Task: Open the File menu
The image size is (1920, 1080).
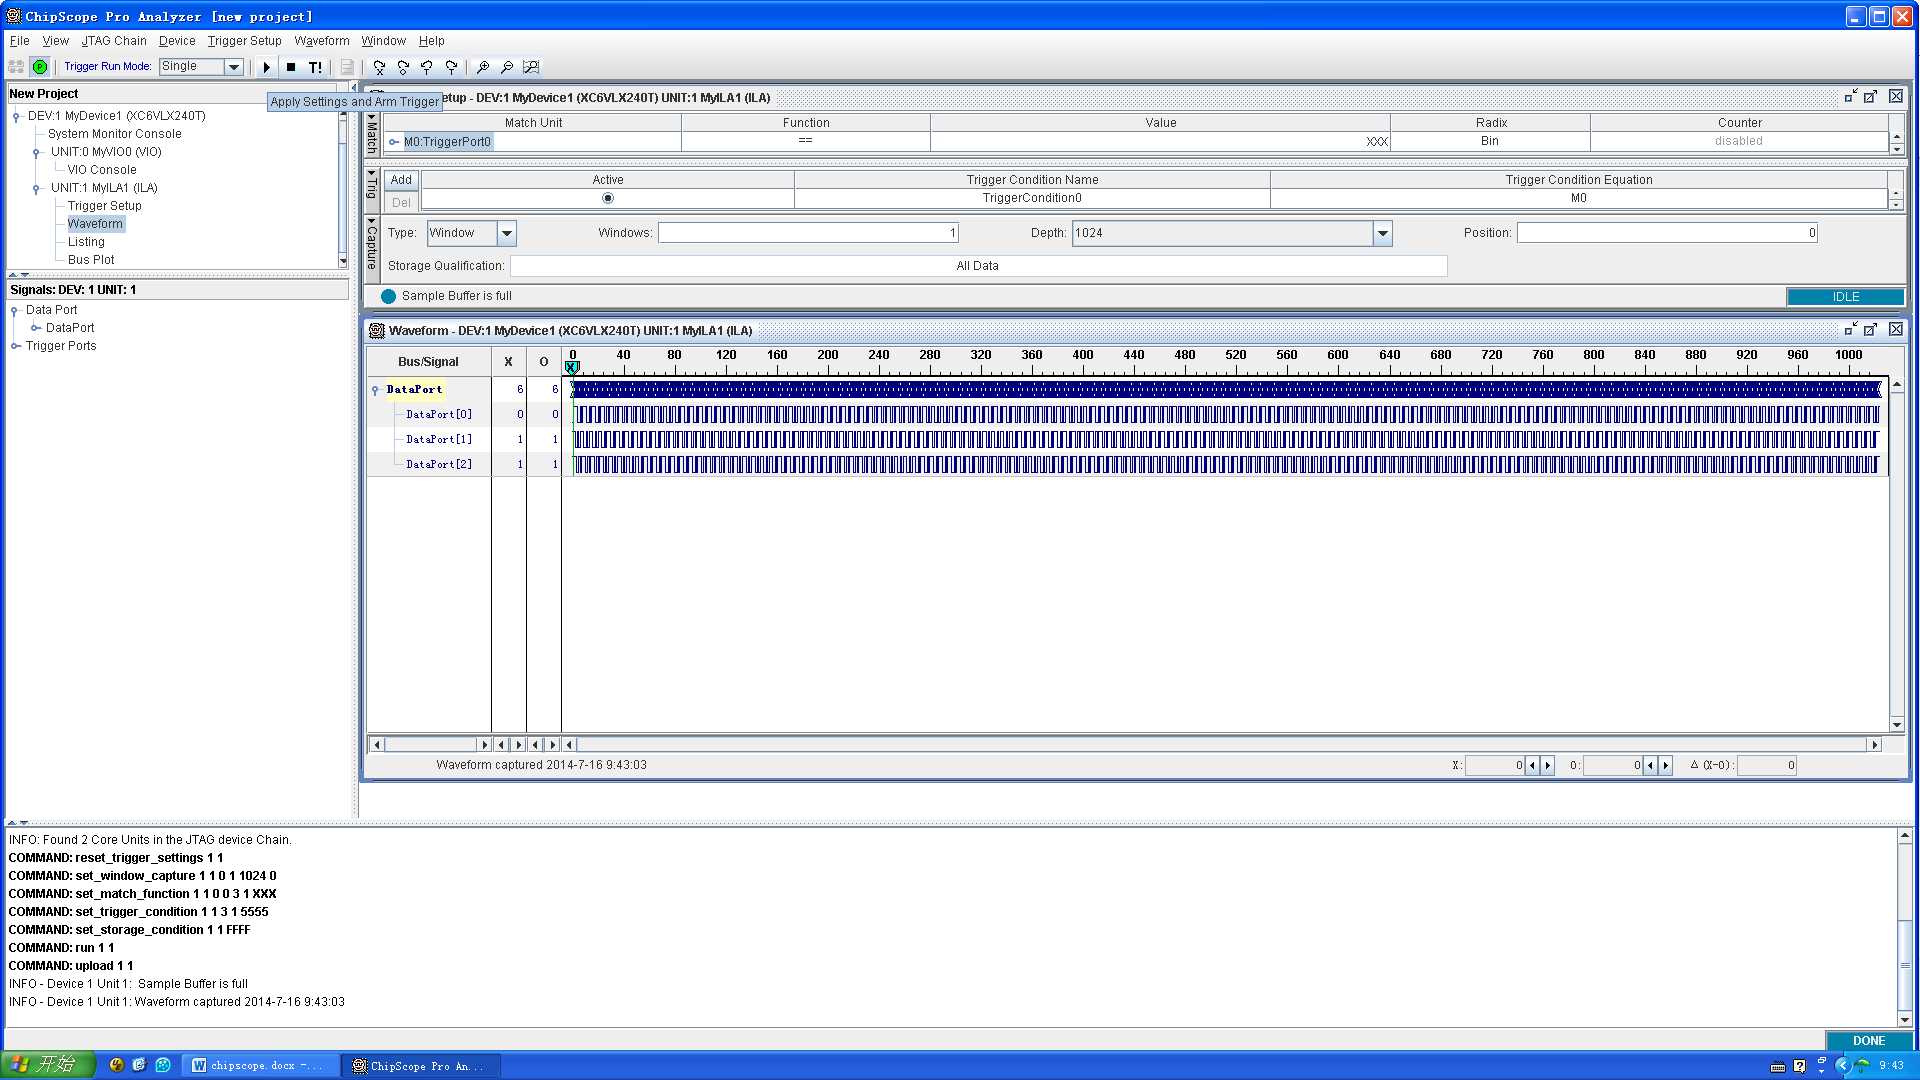Action: [19, 41]
